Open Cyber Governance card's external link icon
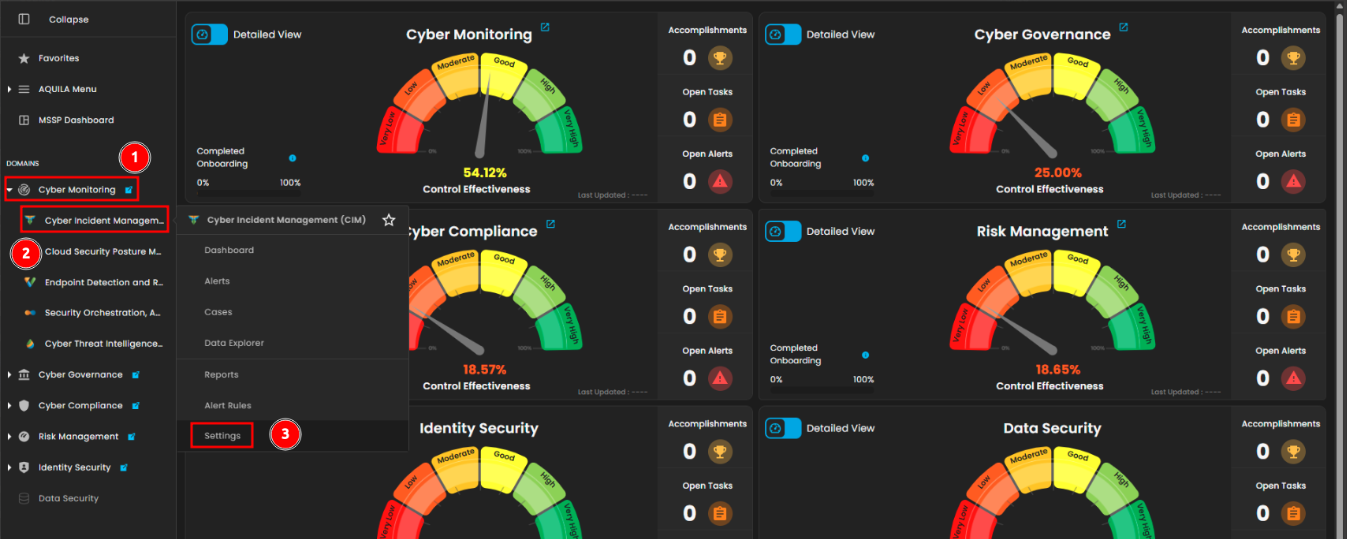Image resolution: width=1347 pixels, height=539 pixels. coord(1123,27)
